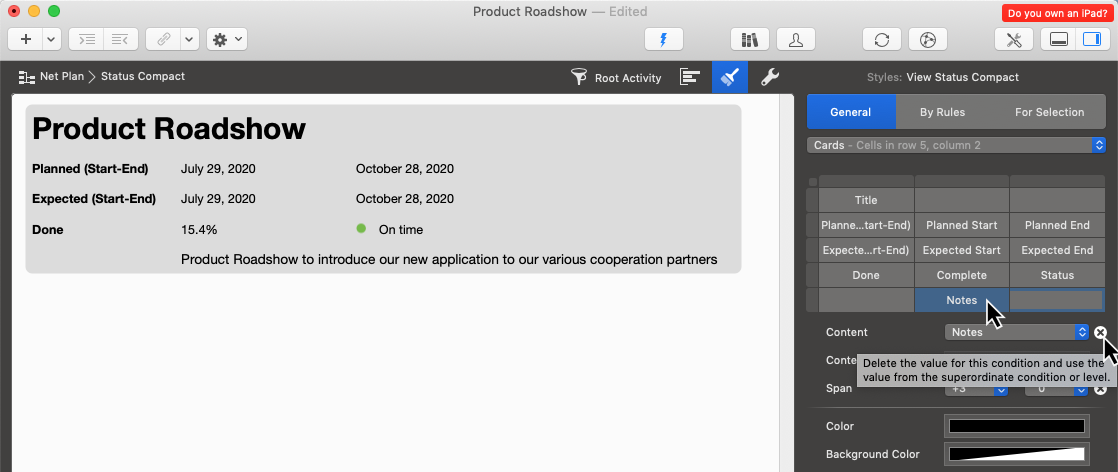
Task: Click the lightning bolt toolbar button
Action: click(662, 39)
